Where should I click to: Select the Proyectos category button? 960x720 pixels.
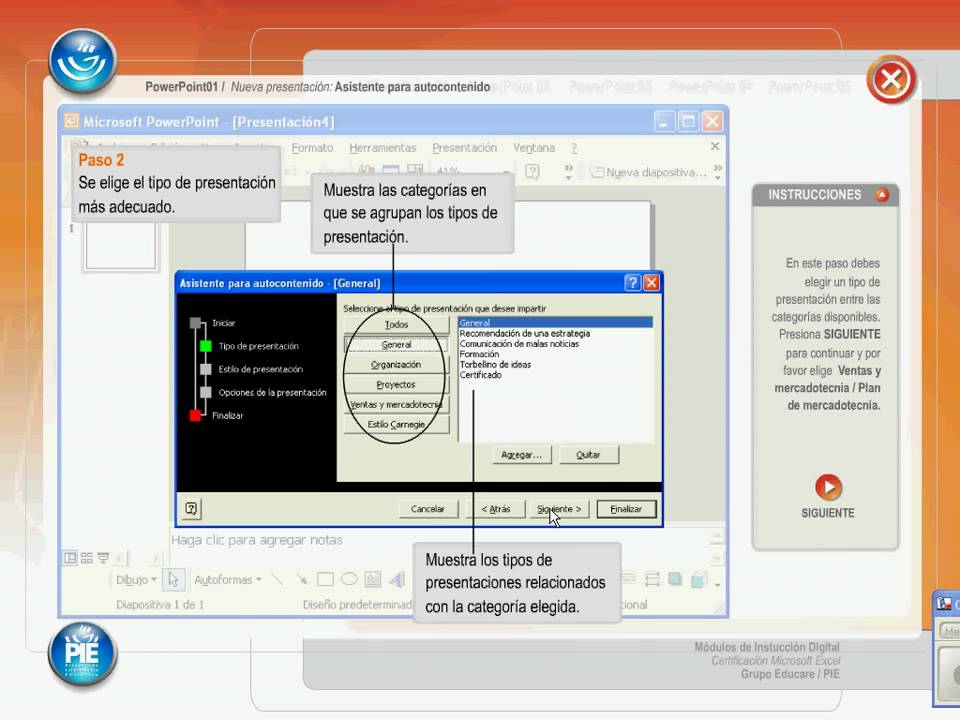coord(396,384)
